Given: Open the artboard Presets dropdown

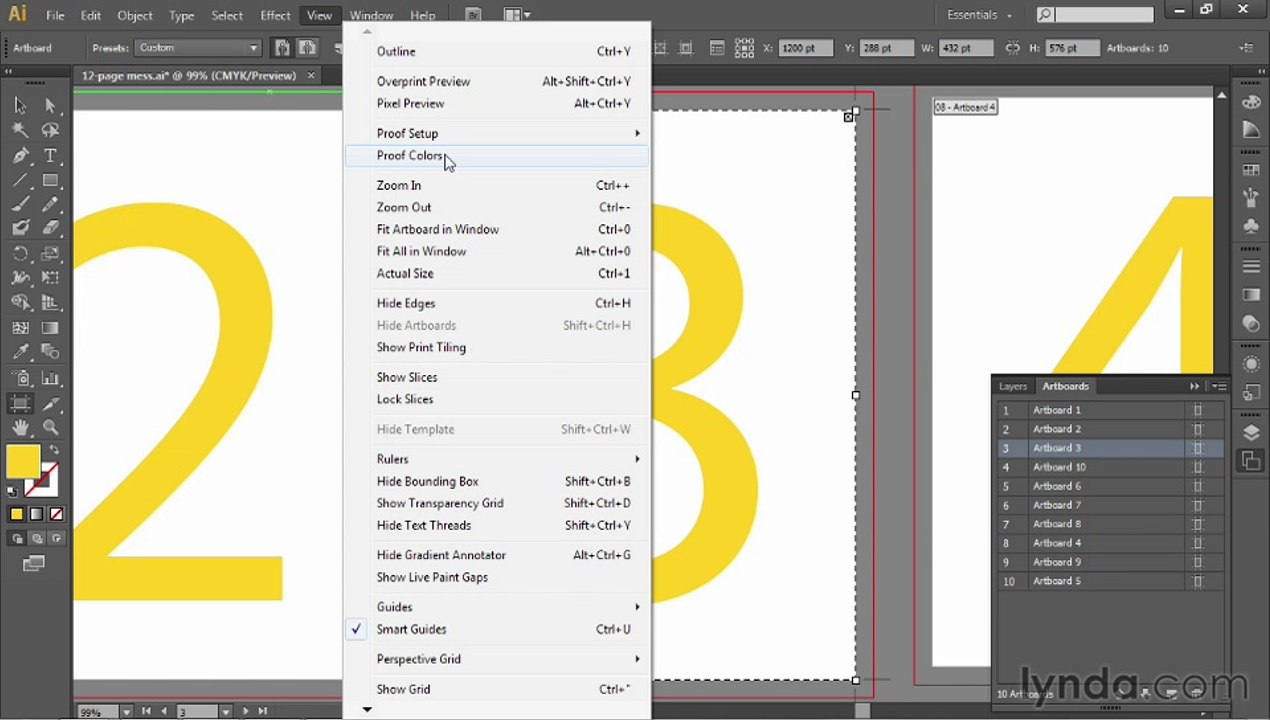Looking at the screenshot, I should (198, 48).
